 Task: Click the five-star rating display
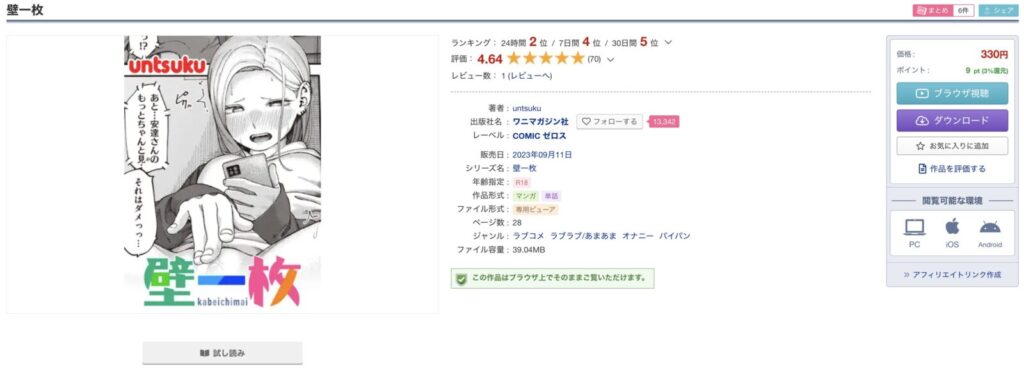pyautogui.click(x=546, y=59)
